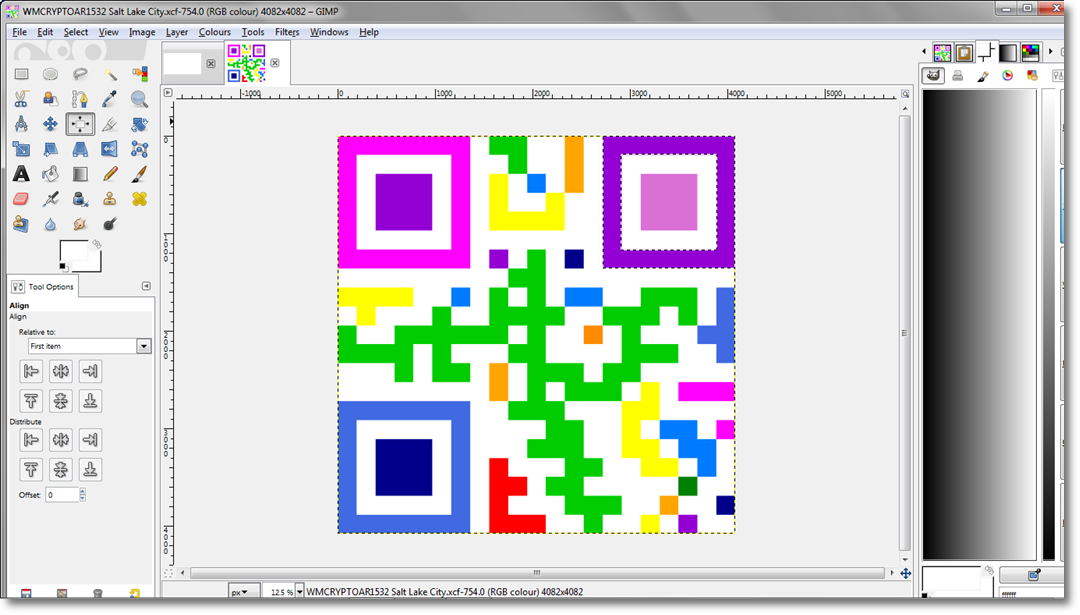
Task: Open the Tool Options tab configuration menu
Action: coord(146,286)
